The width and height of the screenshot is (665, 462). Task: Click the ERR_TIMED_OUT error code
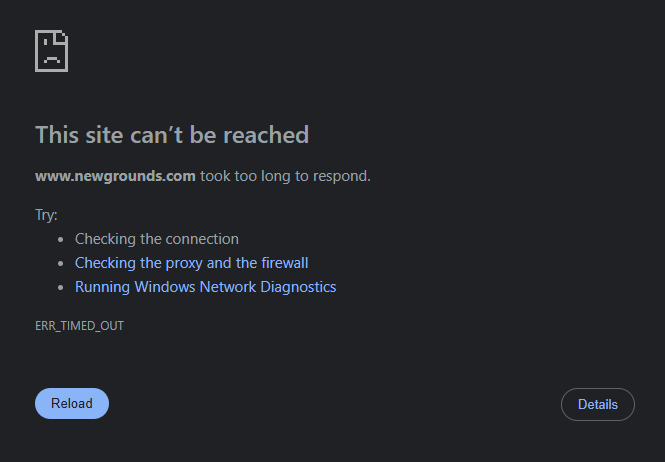79,326
